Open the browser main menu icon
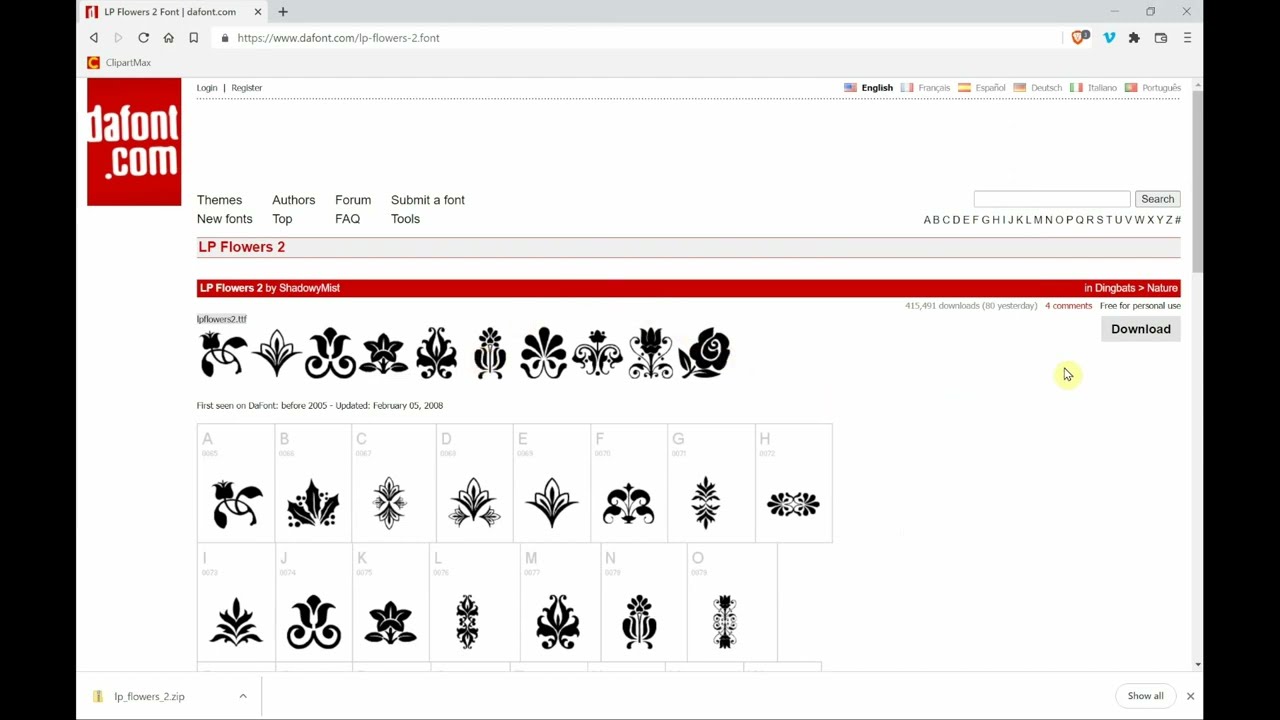1280x720 pixels. [x=1187, y=38]
